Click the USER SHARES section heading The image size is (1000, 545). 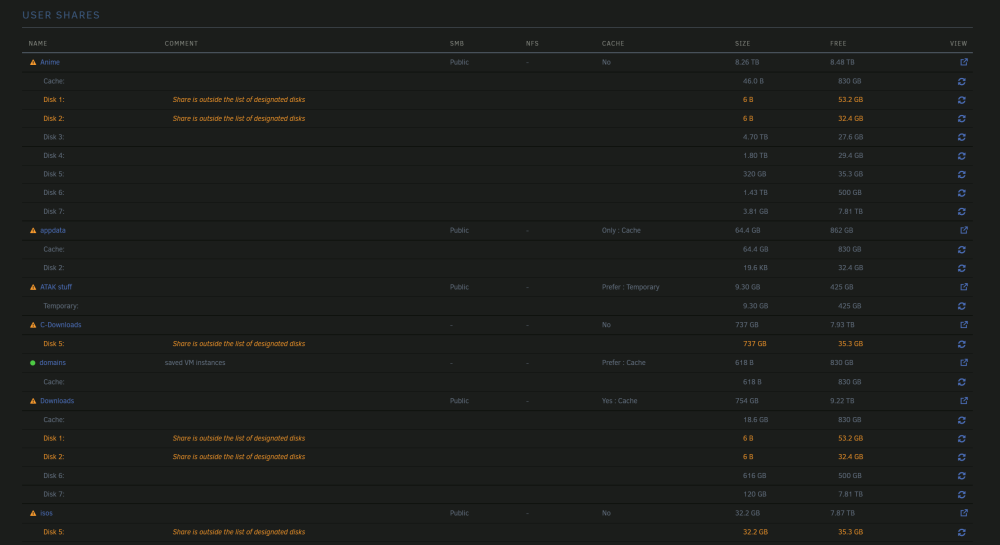61,15
